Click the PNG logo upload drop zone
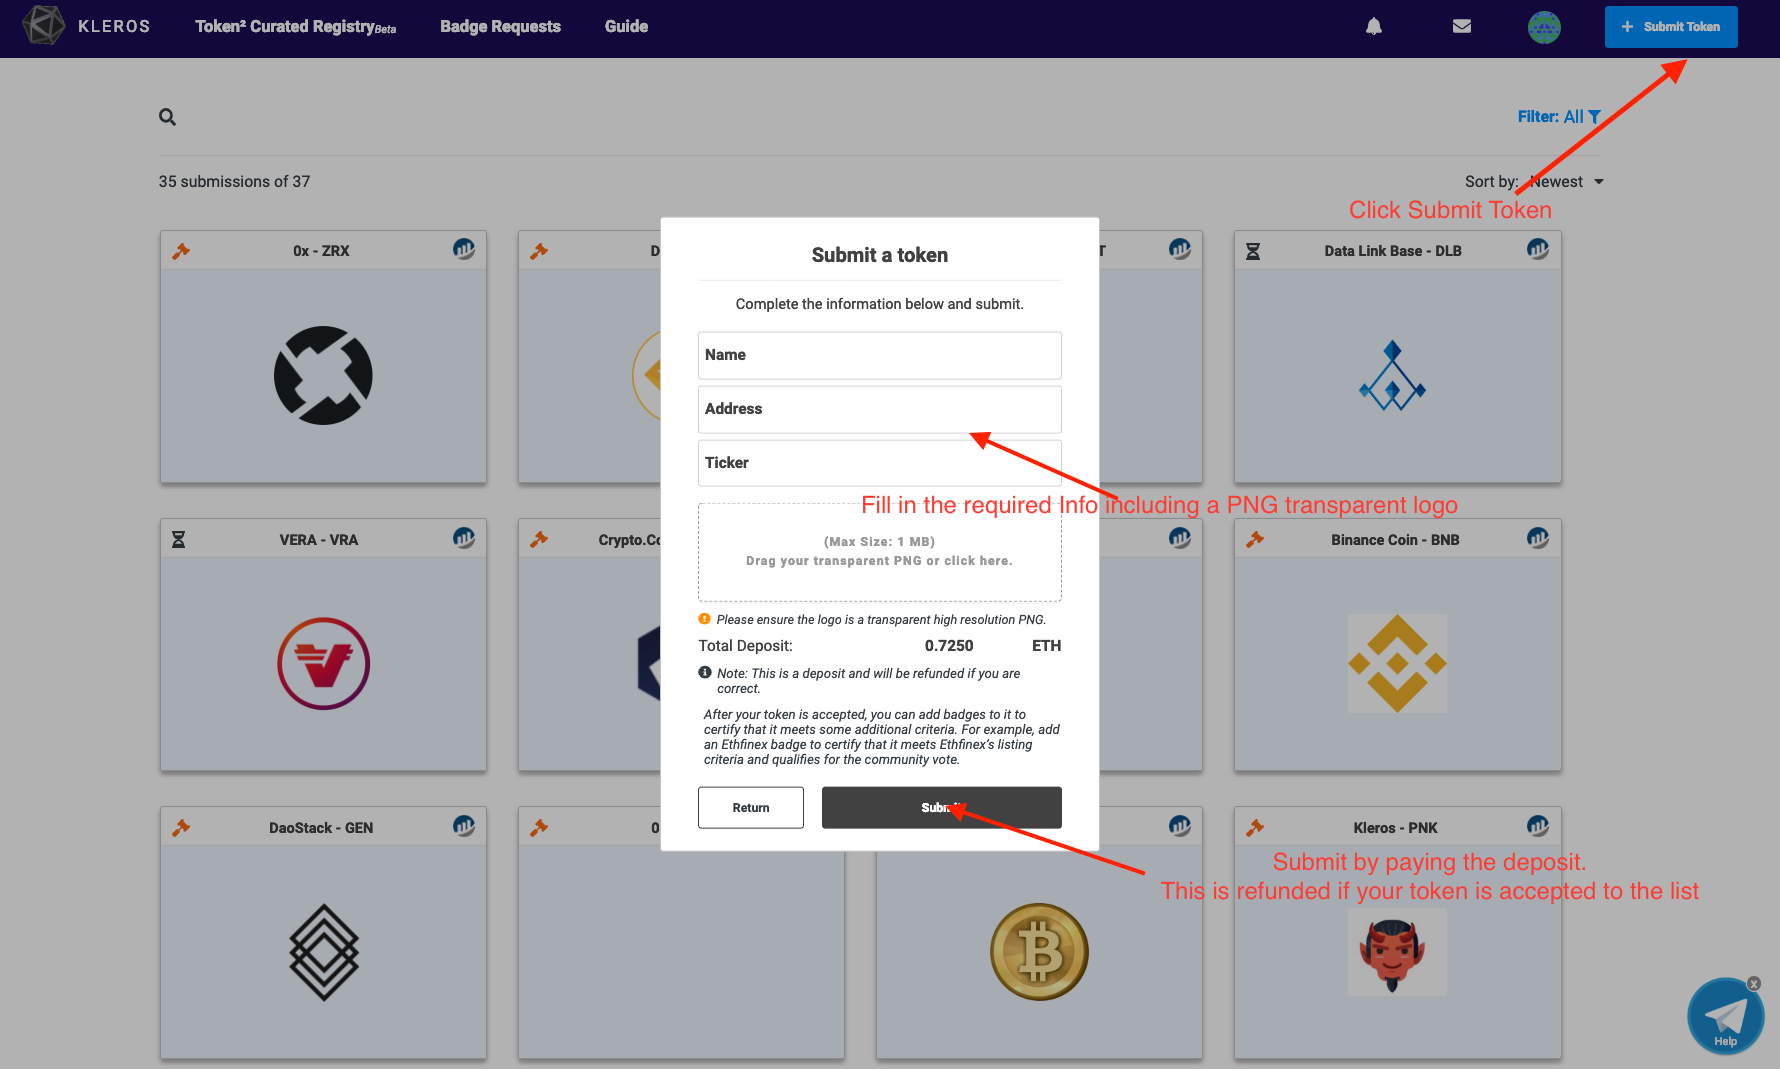 coord(880,552)
